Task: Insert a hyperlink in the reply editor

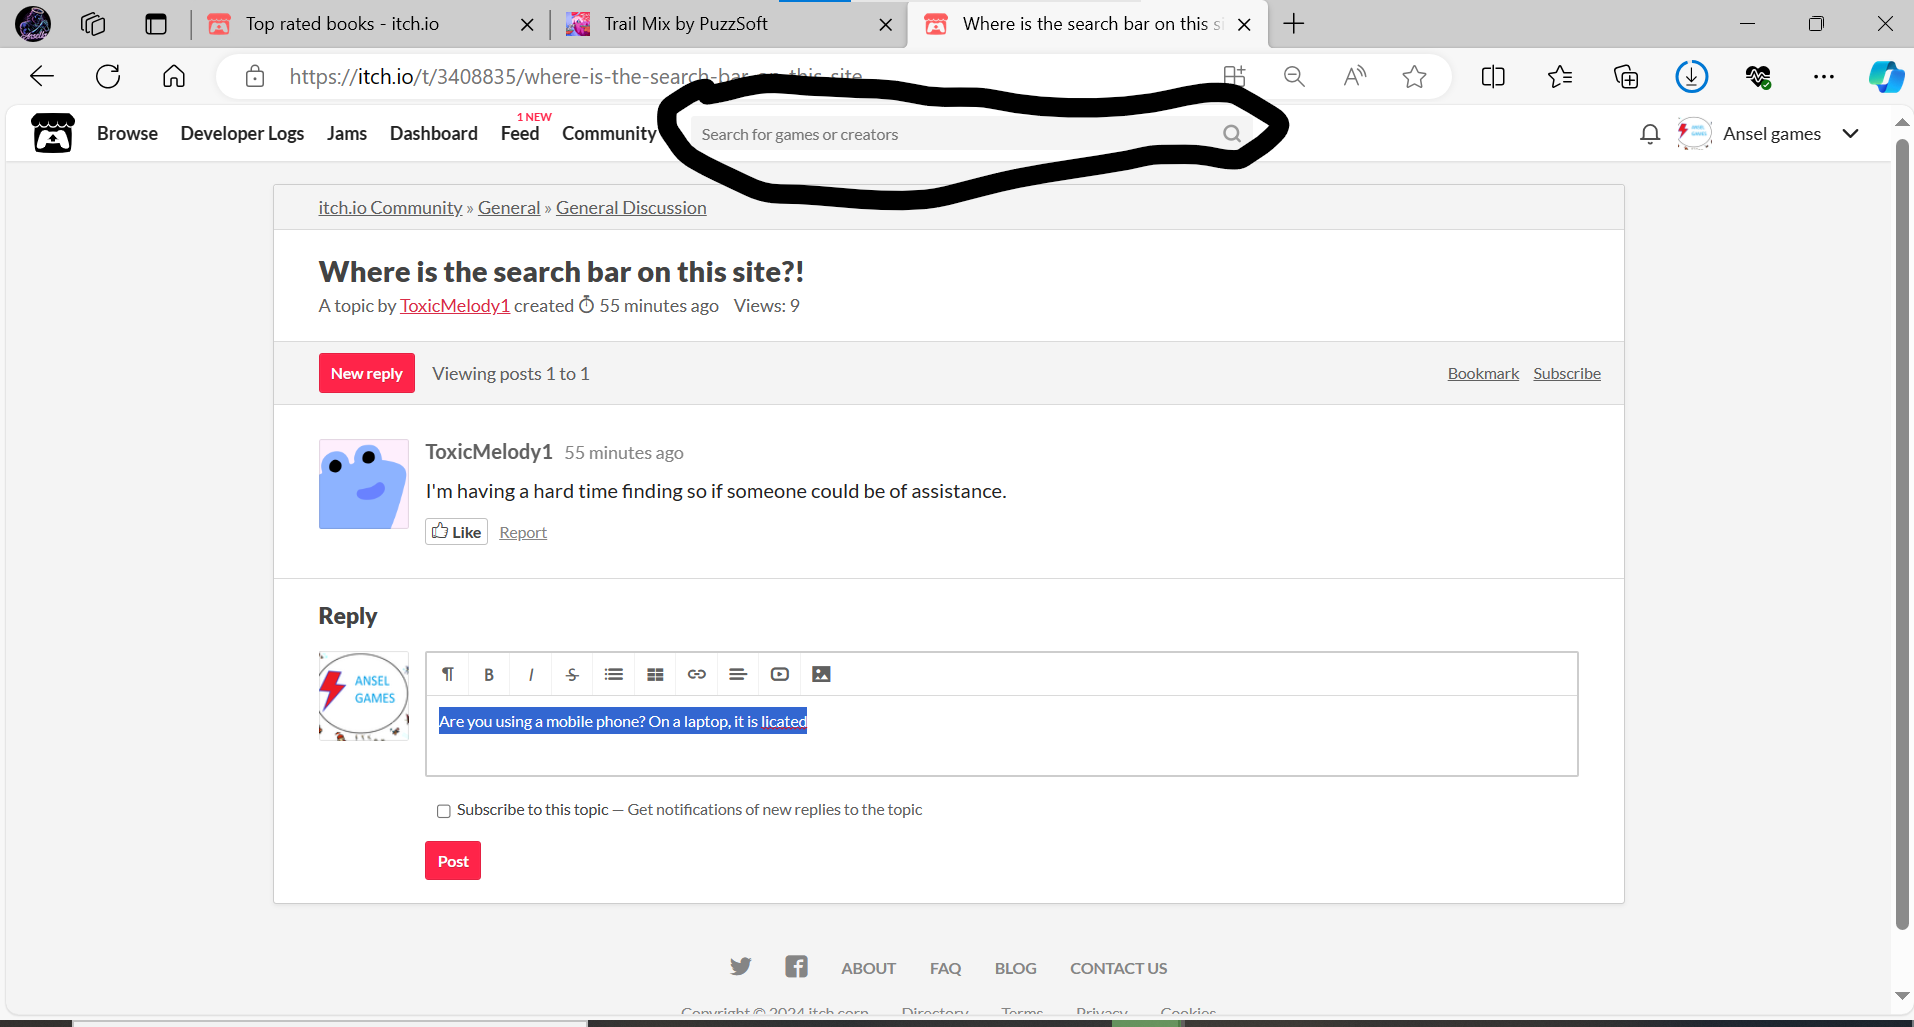Action: coord(697,674)
